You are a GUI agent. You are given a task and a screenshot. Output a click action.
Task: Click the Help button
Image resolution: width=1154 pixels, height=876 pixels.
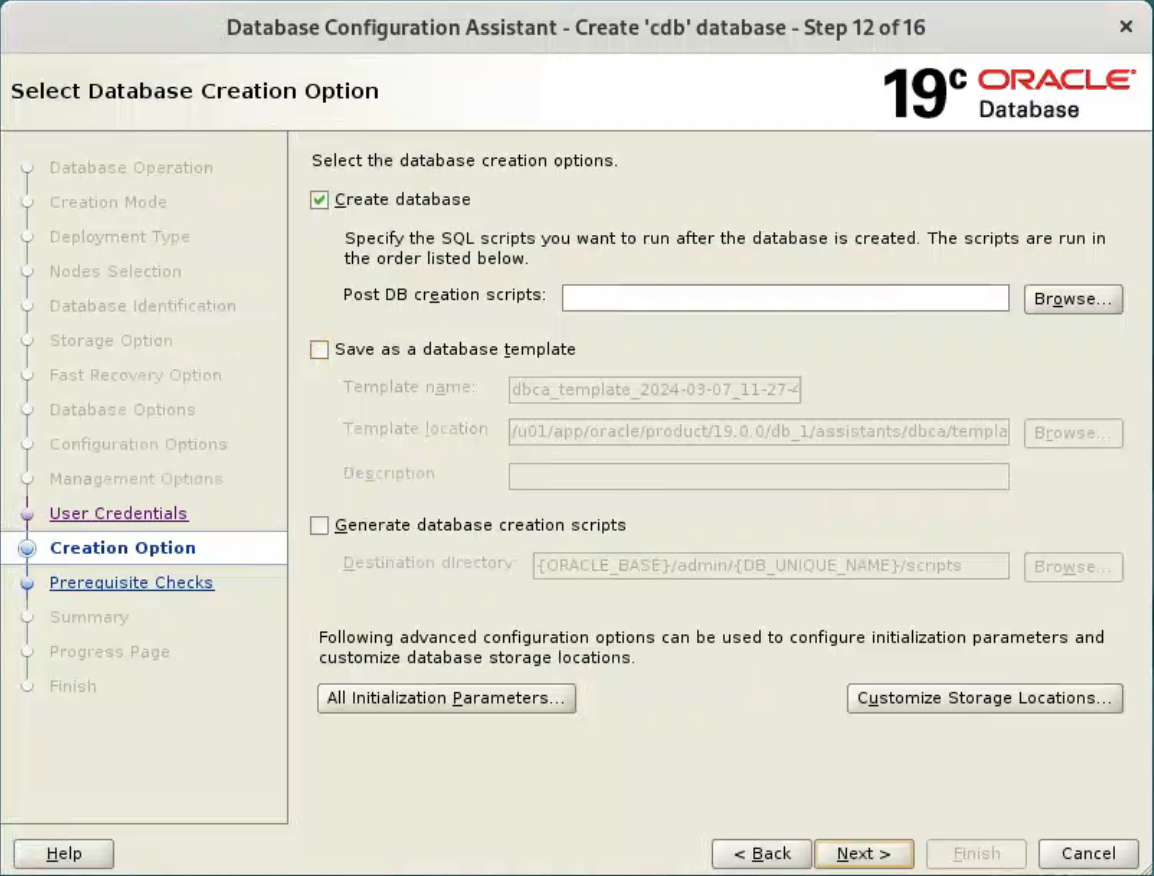63,853
